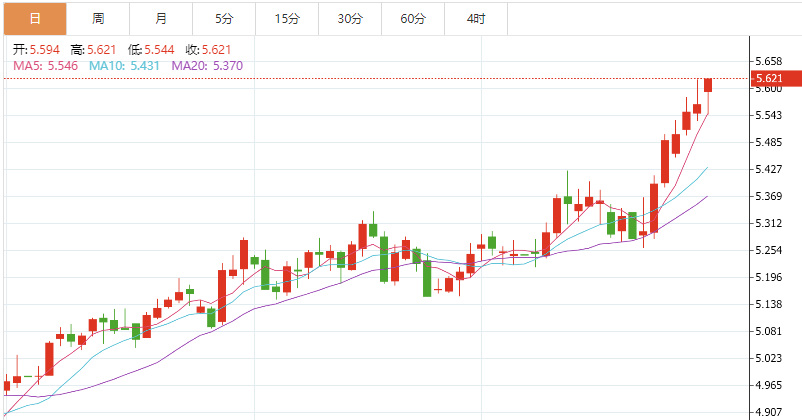Click the 4.907 price axis label
The height and width of the screenshot is (420, 802).
click(x=769, y=412)
